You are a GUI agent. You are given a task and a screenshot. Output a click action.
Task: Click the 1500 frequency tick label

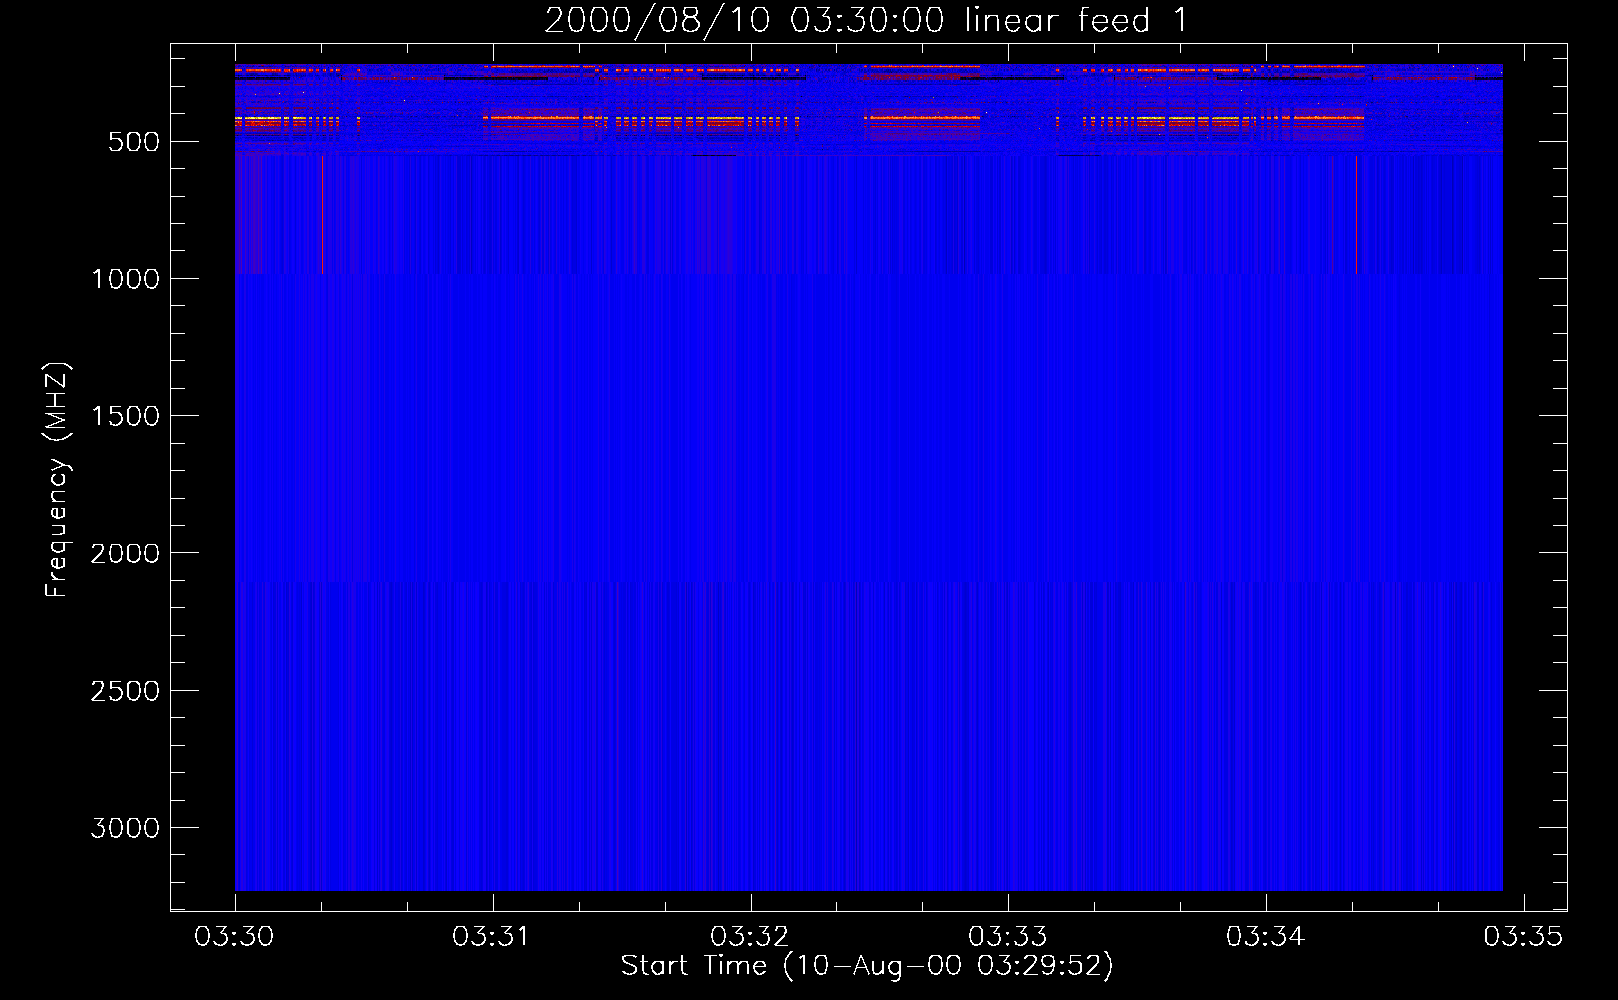click(x=125, y=416)
